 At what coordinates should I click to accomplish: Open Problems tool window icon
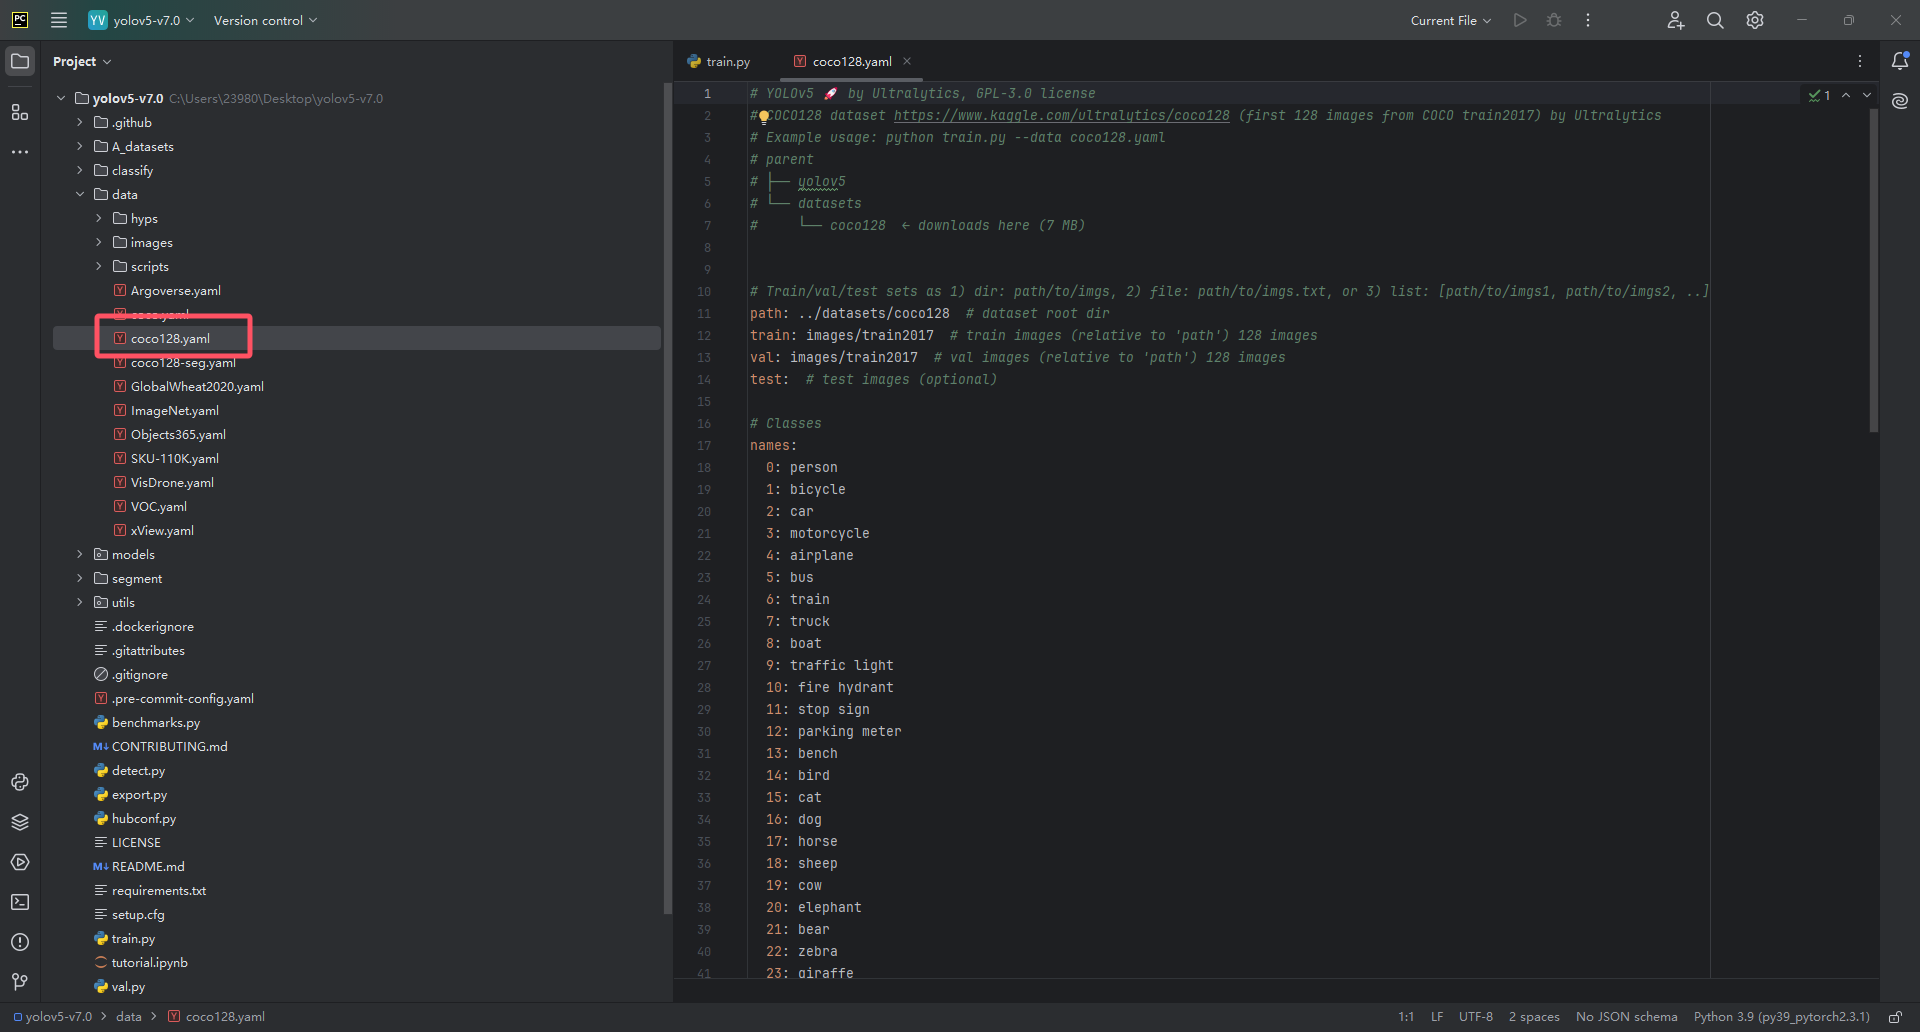(20, 942)
